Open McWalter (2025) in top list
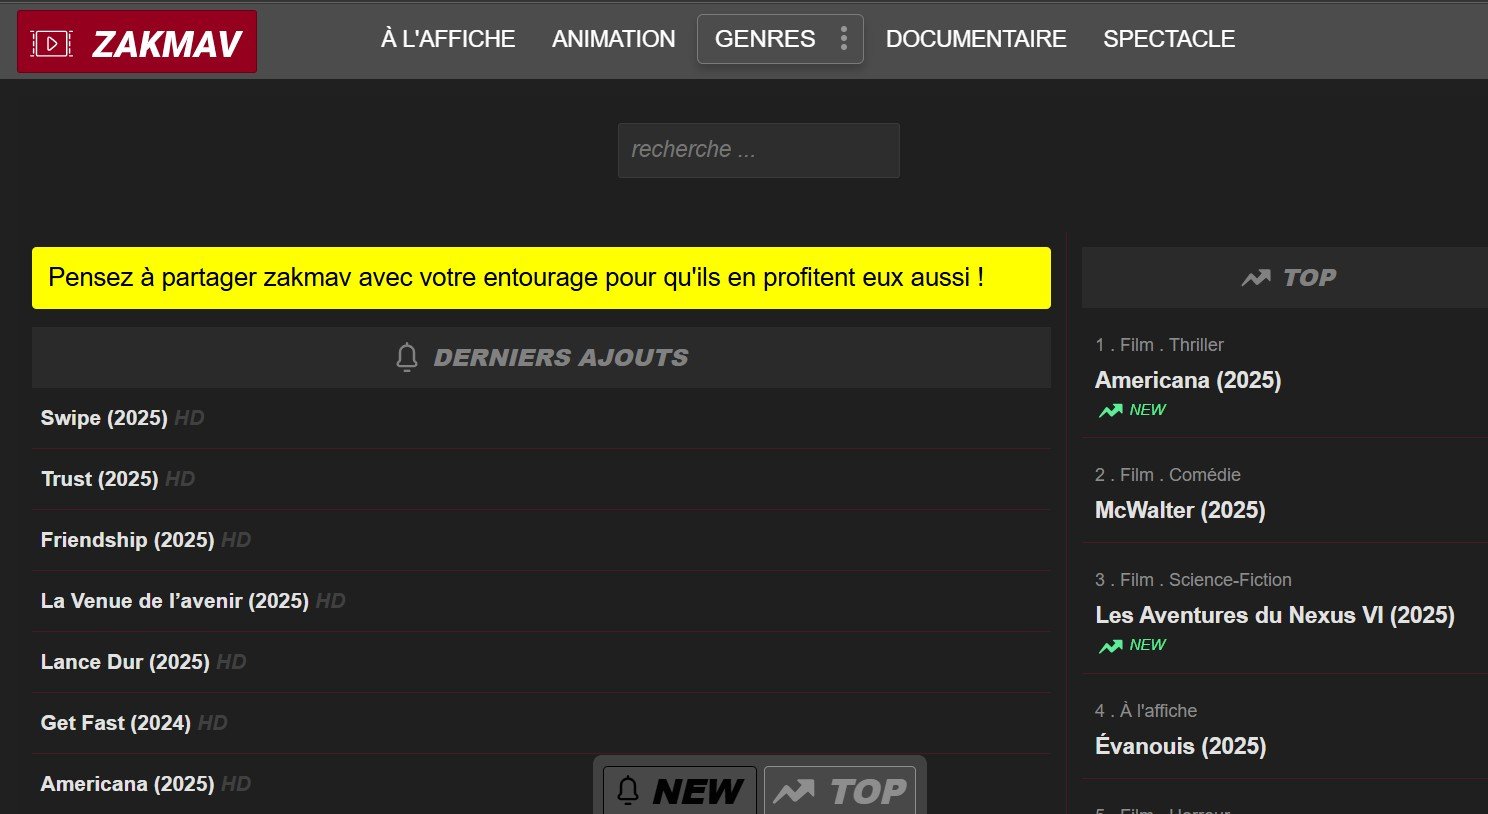 coord(1180,510)
